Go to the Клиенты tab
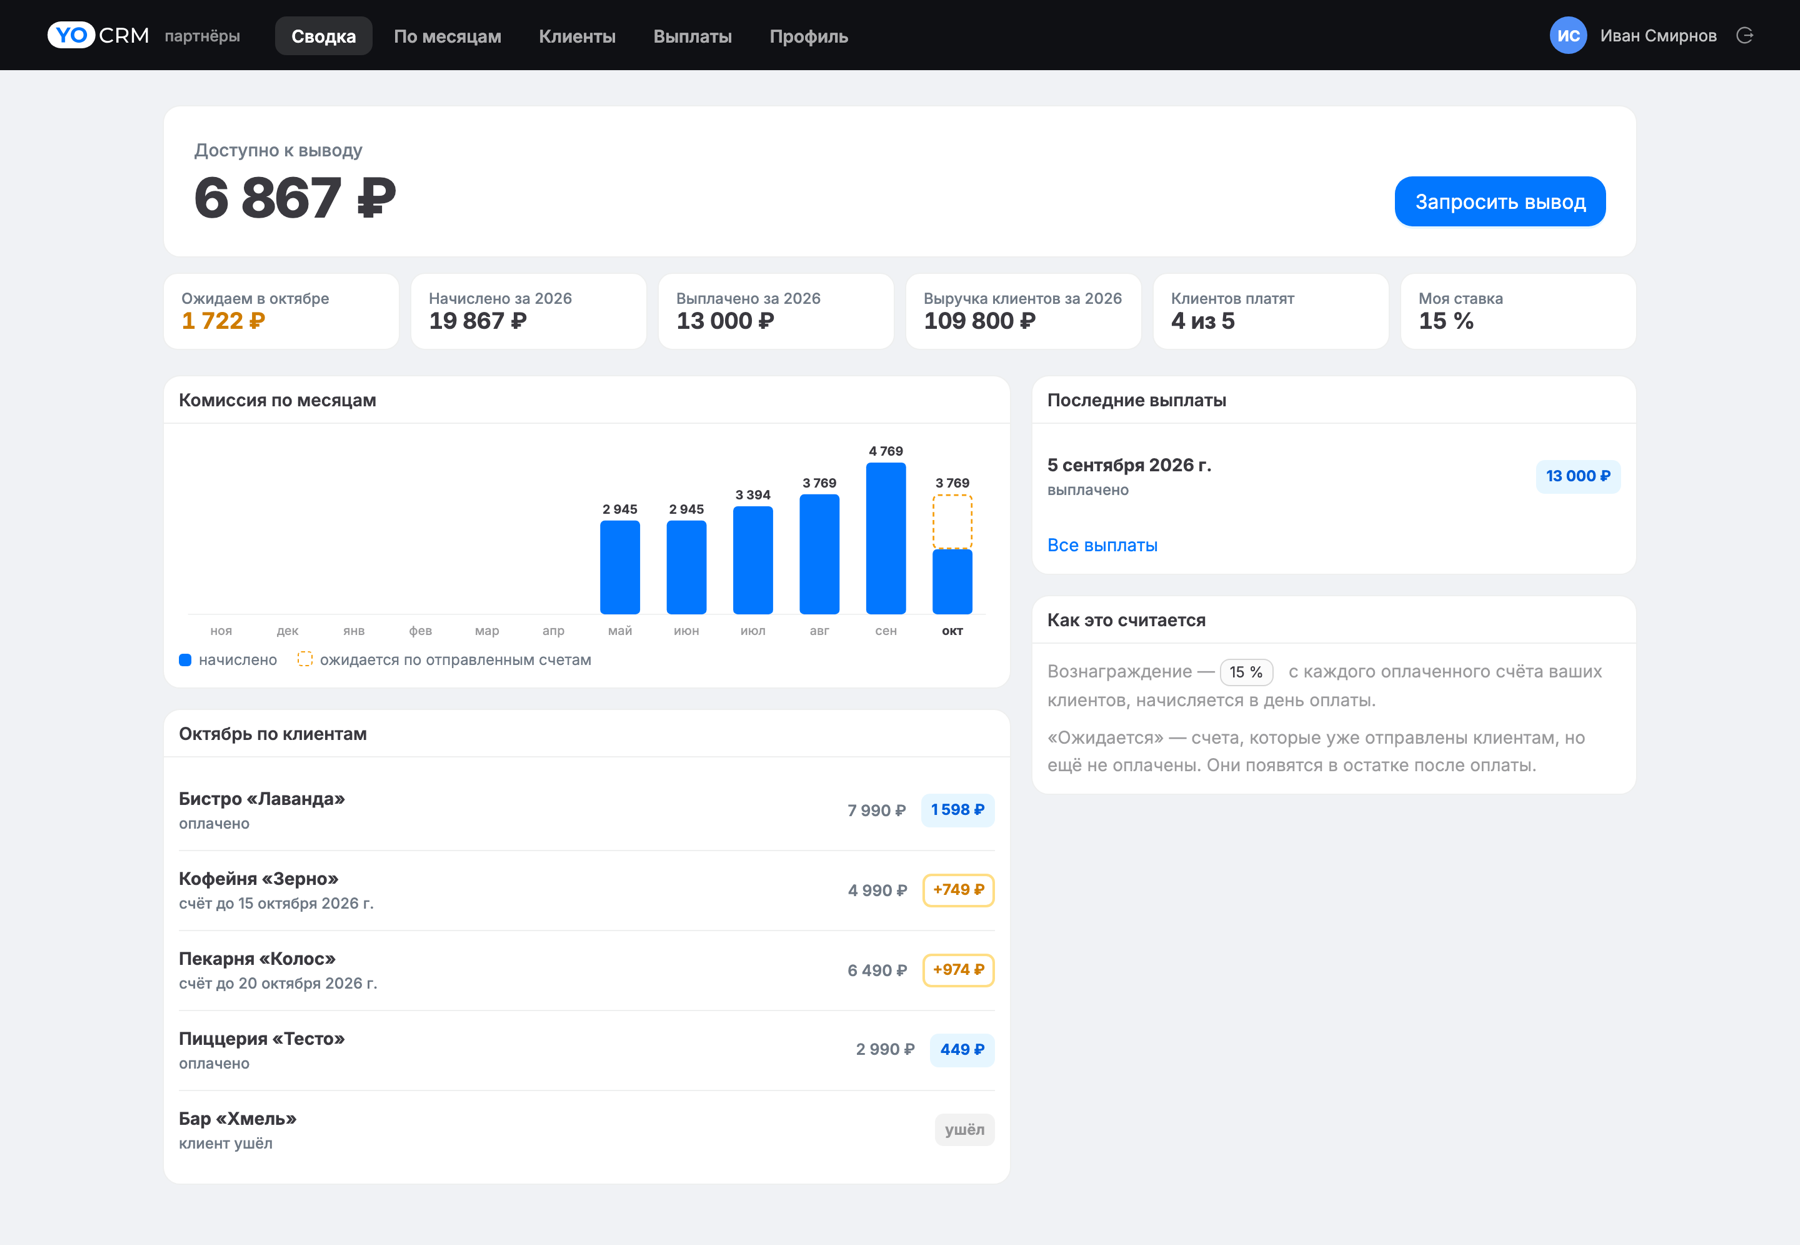This screenshot has height=1245, width=1800. click(x=577, y=36)
